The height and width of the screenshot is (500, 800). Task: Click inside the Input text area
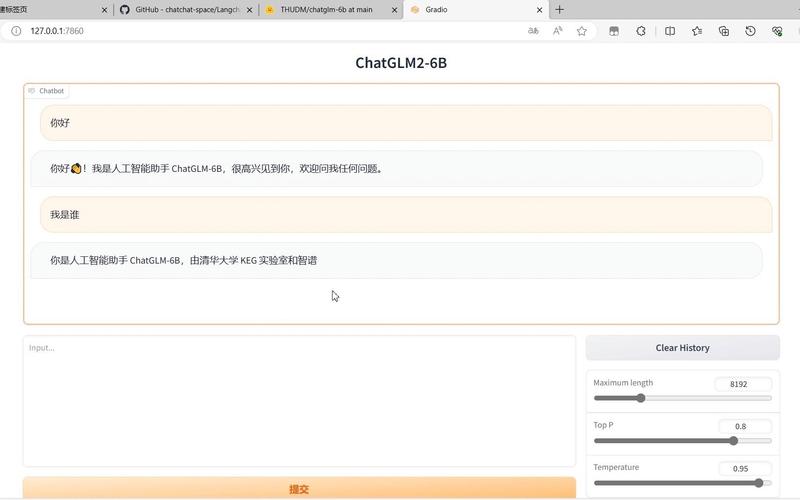coord(299,401)
